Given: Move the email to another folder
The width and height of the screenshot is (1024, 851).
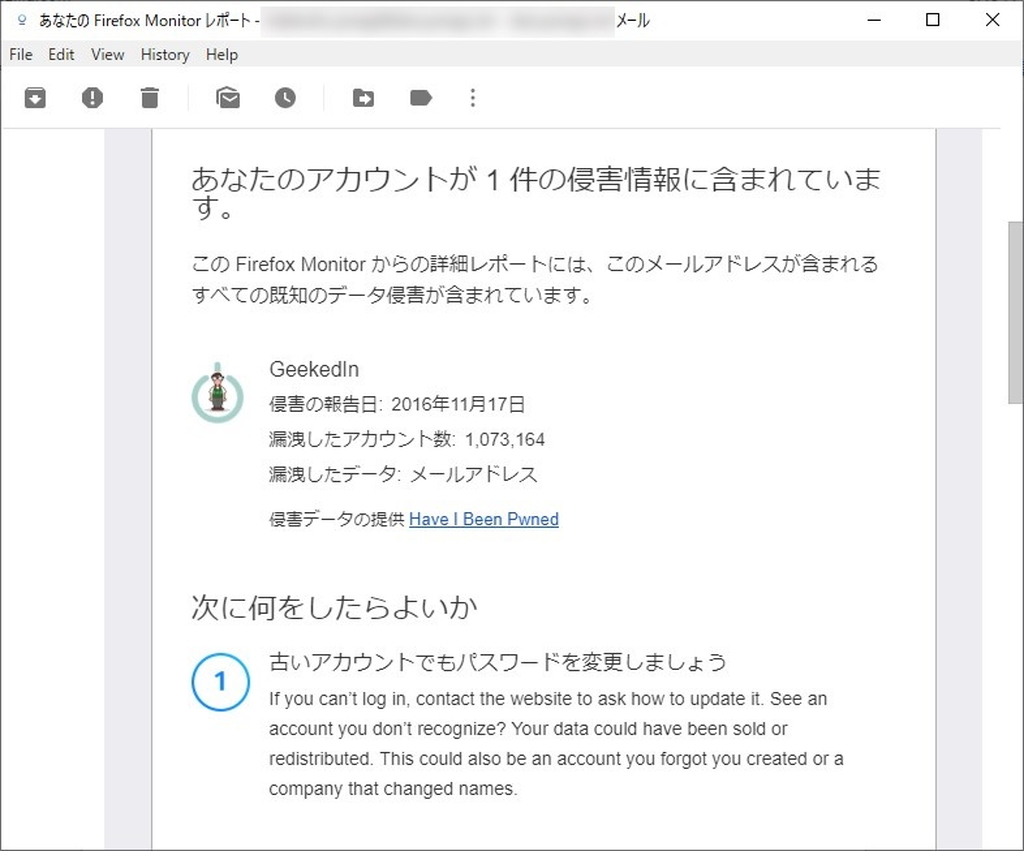Looking at the screenshot, I should point(362,97).
